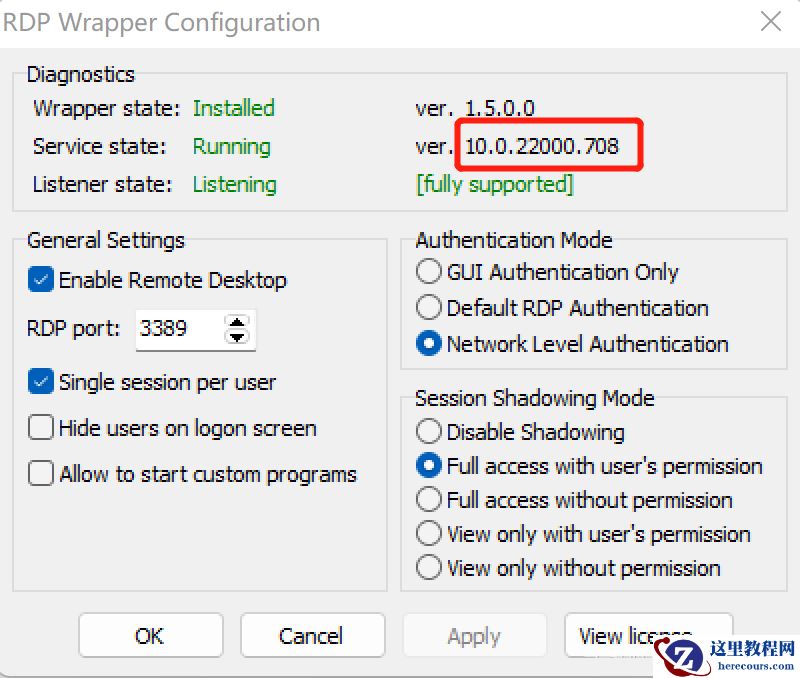Choose Network Level Authentication
The width and height of the screenshot is (800, 678).
[x=428, y=343]
